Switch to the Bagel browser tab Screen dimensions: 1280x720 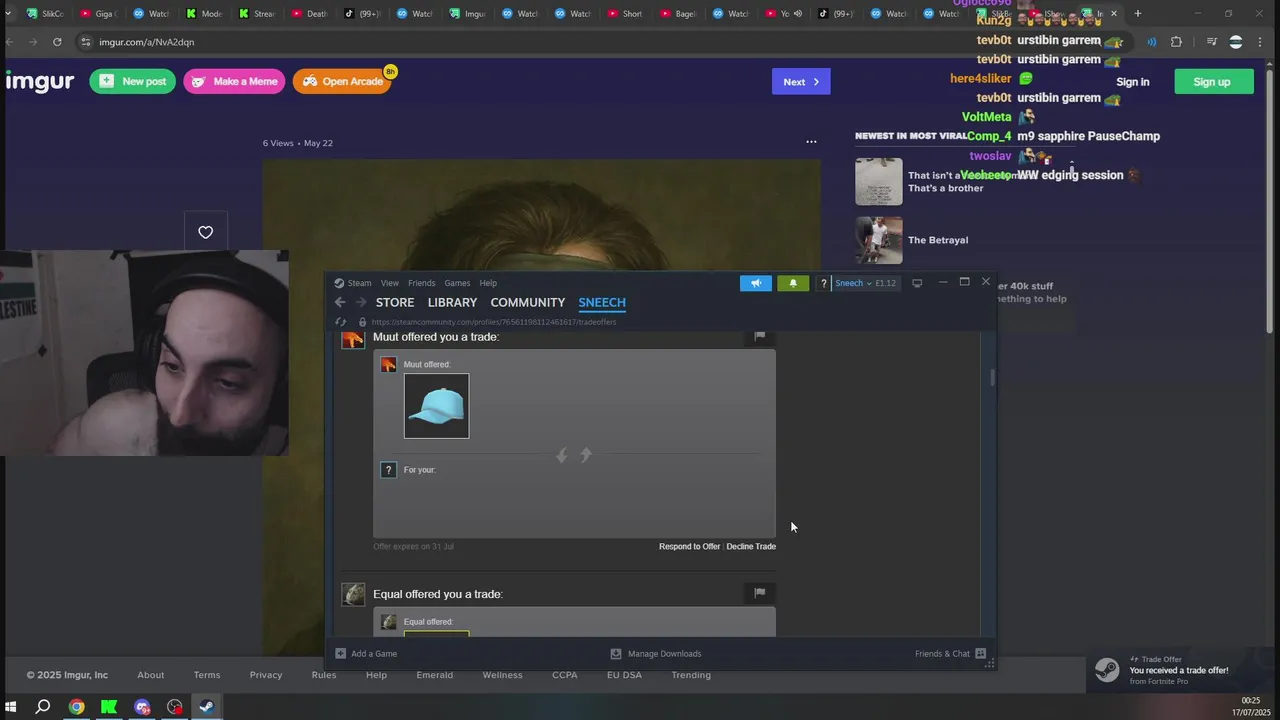click(678, 14)
